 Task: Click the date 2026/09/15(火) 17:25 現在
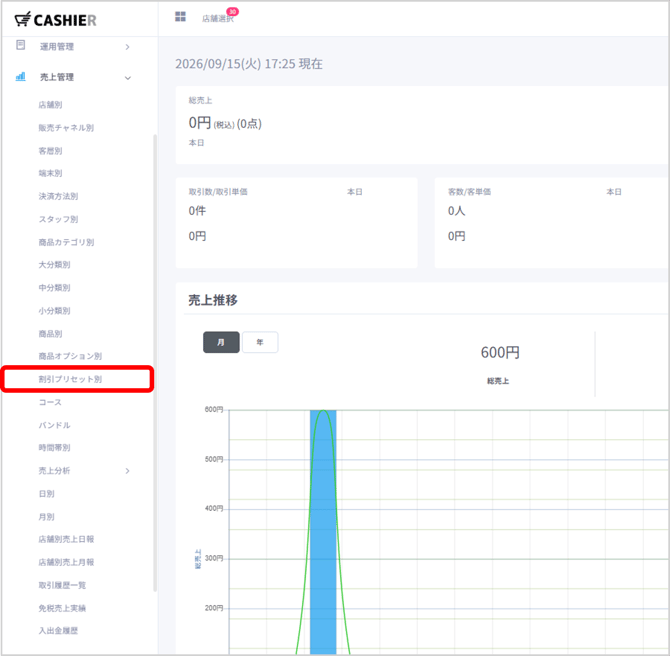pos(249,64)
